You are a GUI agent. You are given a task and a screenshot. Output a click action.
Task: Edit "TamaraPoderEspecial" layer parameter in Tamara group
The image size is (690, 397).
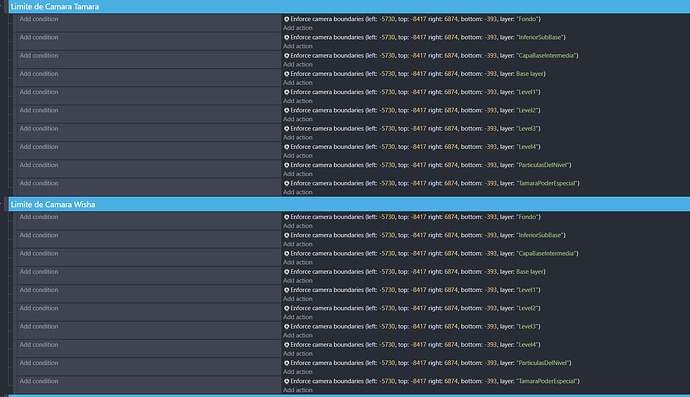click(547, 184)
